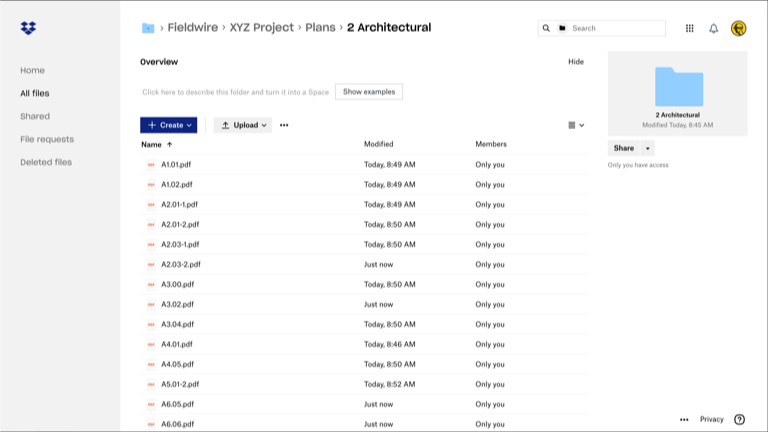Hide the Overview section

pos(576,62)
